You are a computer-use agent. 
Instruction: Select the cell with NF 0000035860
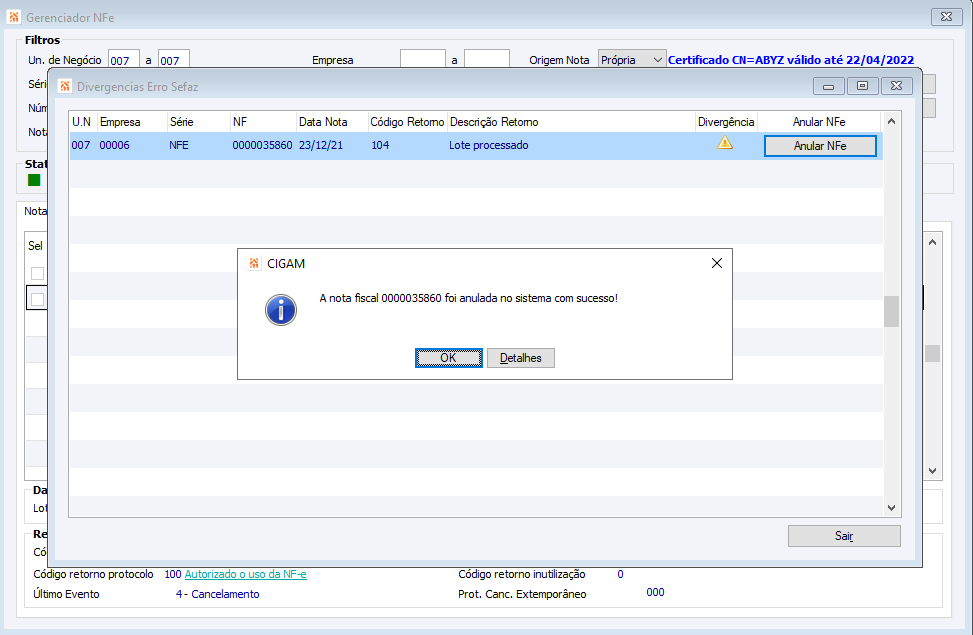262,145
